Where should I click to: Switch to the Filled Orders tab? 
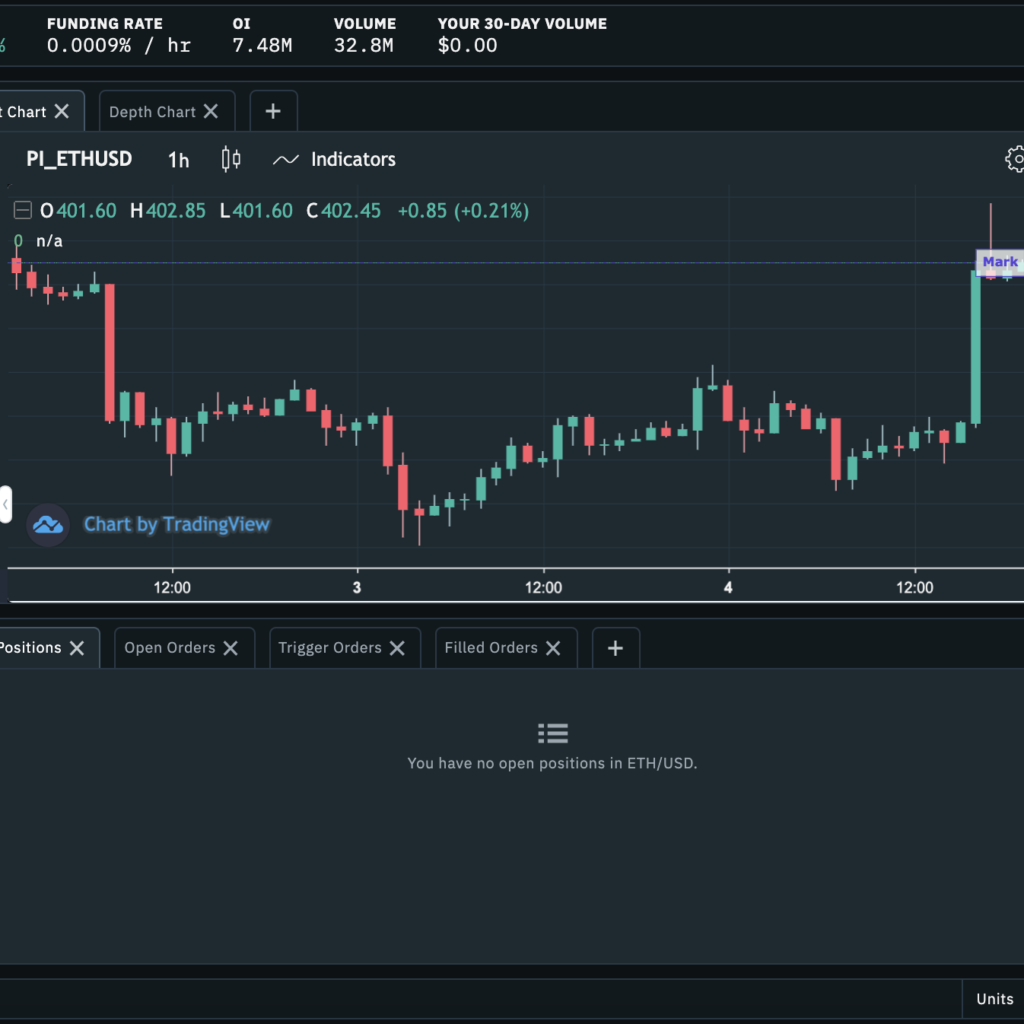click(x=492, y=647)
